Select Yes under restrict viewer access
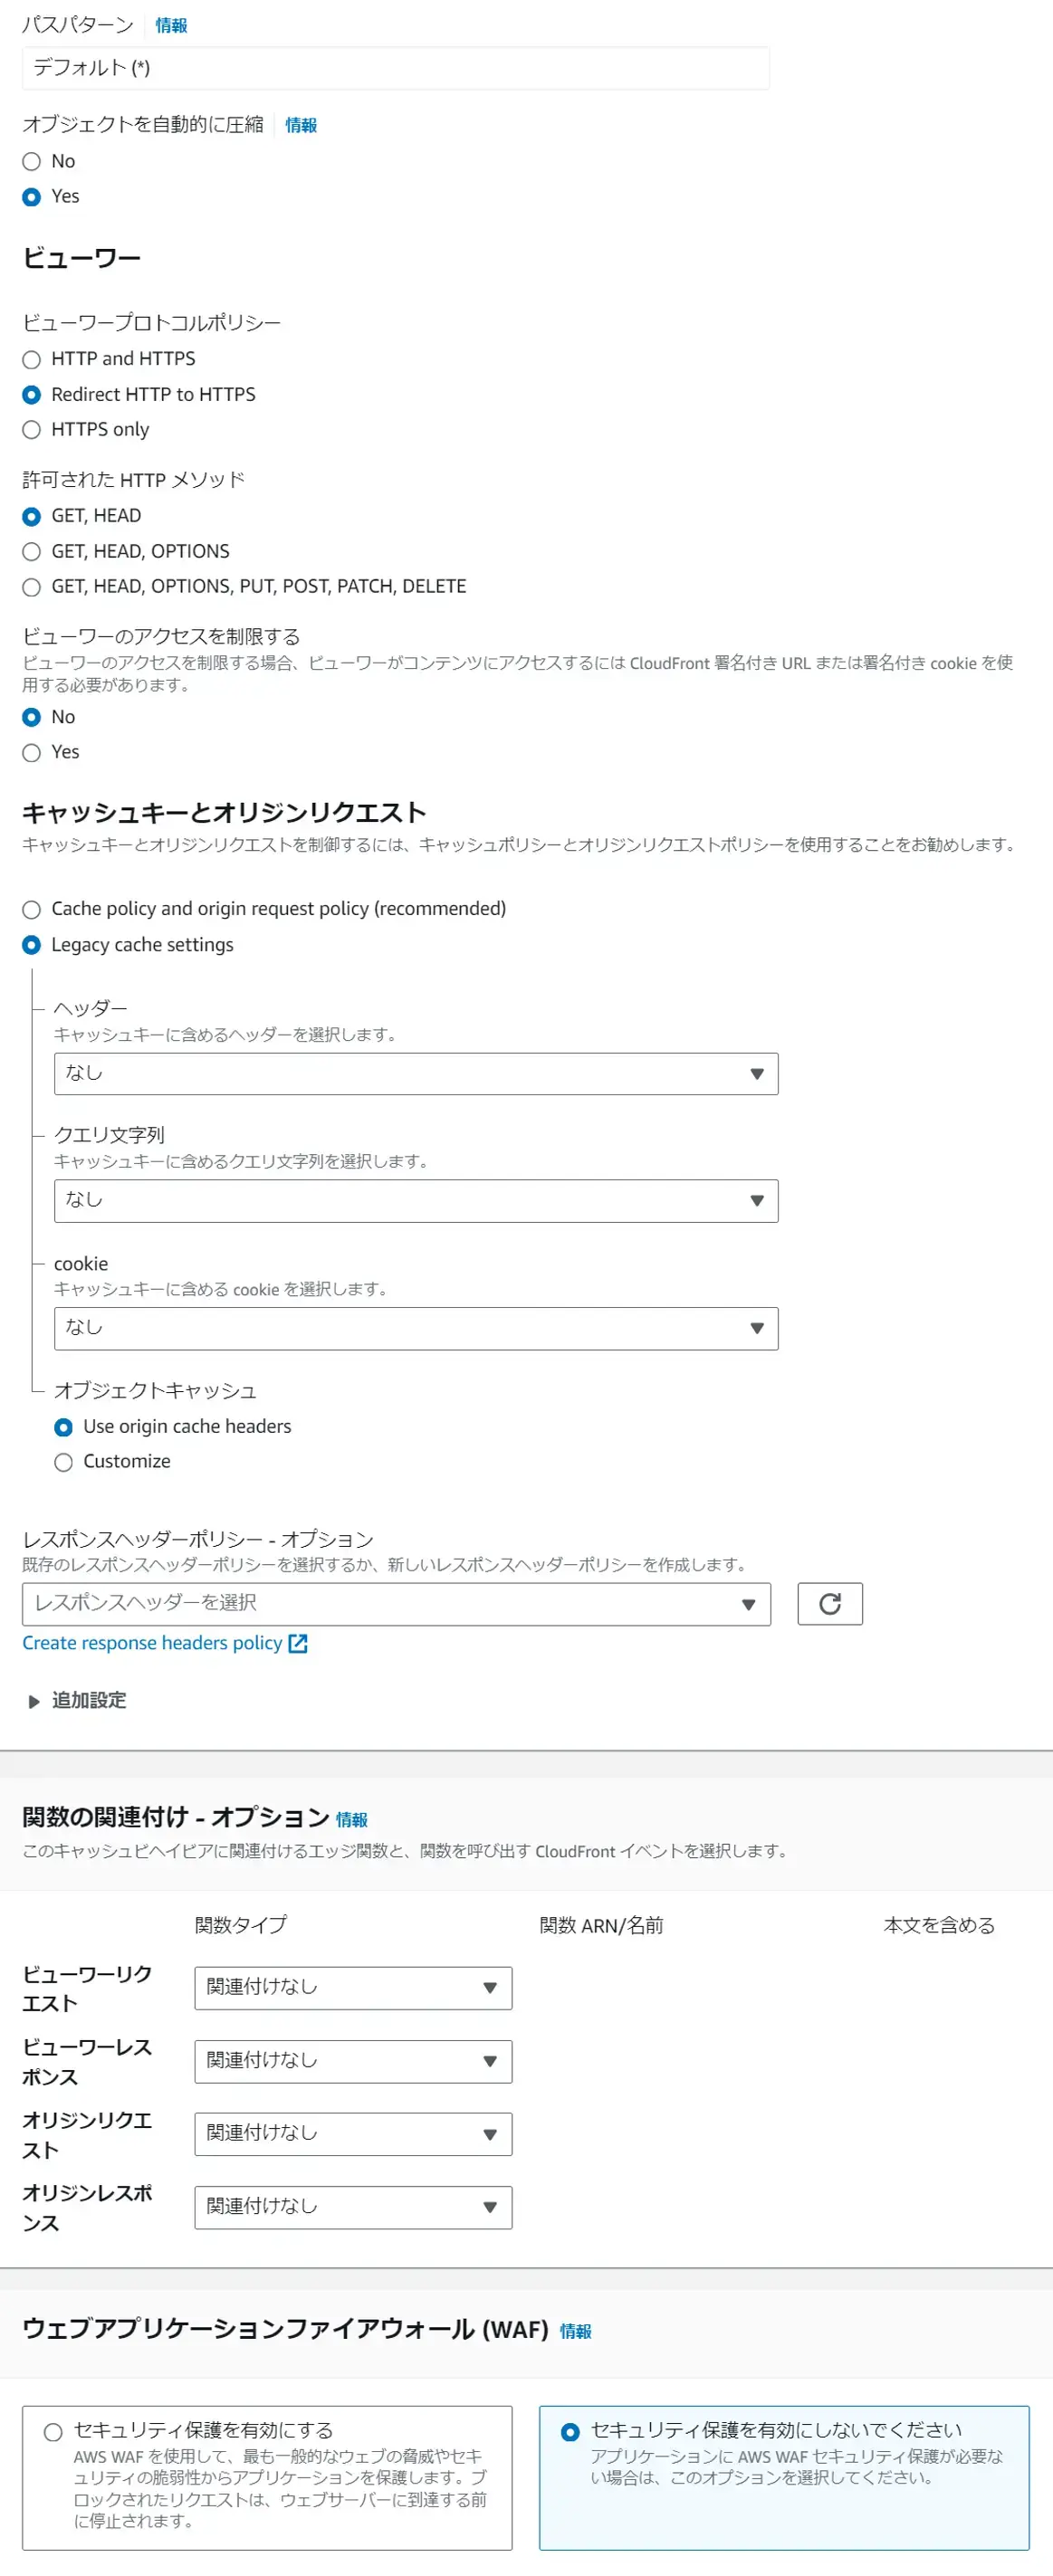Image resolution: width=1053 pixels, height=2576 pixels. coord(32,753)
